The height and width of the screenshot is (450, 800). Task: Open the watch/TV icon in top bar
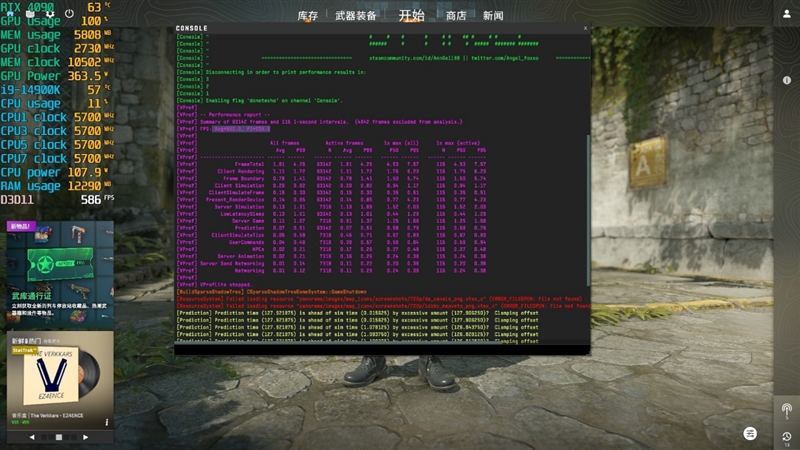[30, 14]
